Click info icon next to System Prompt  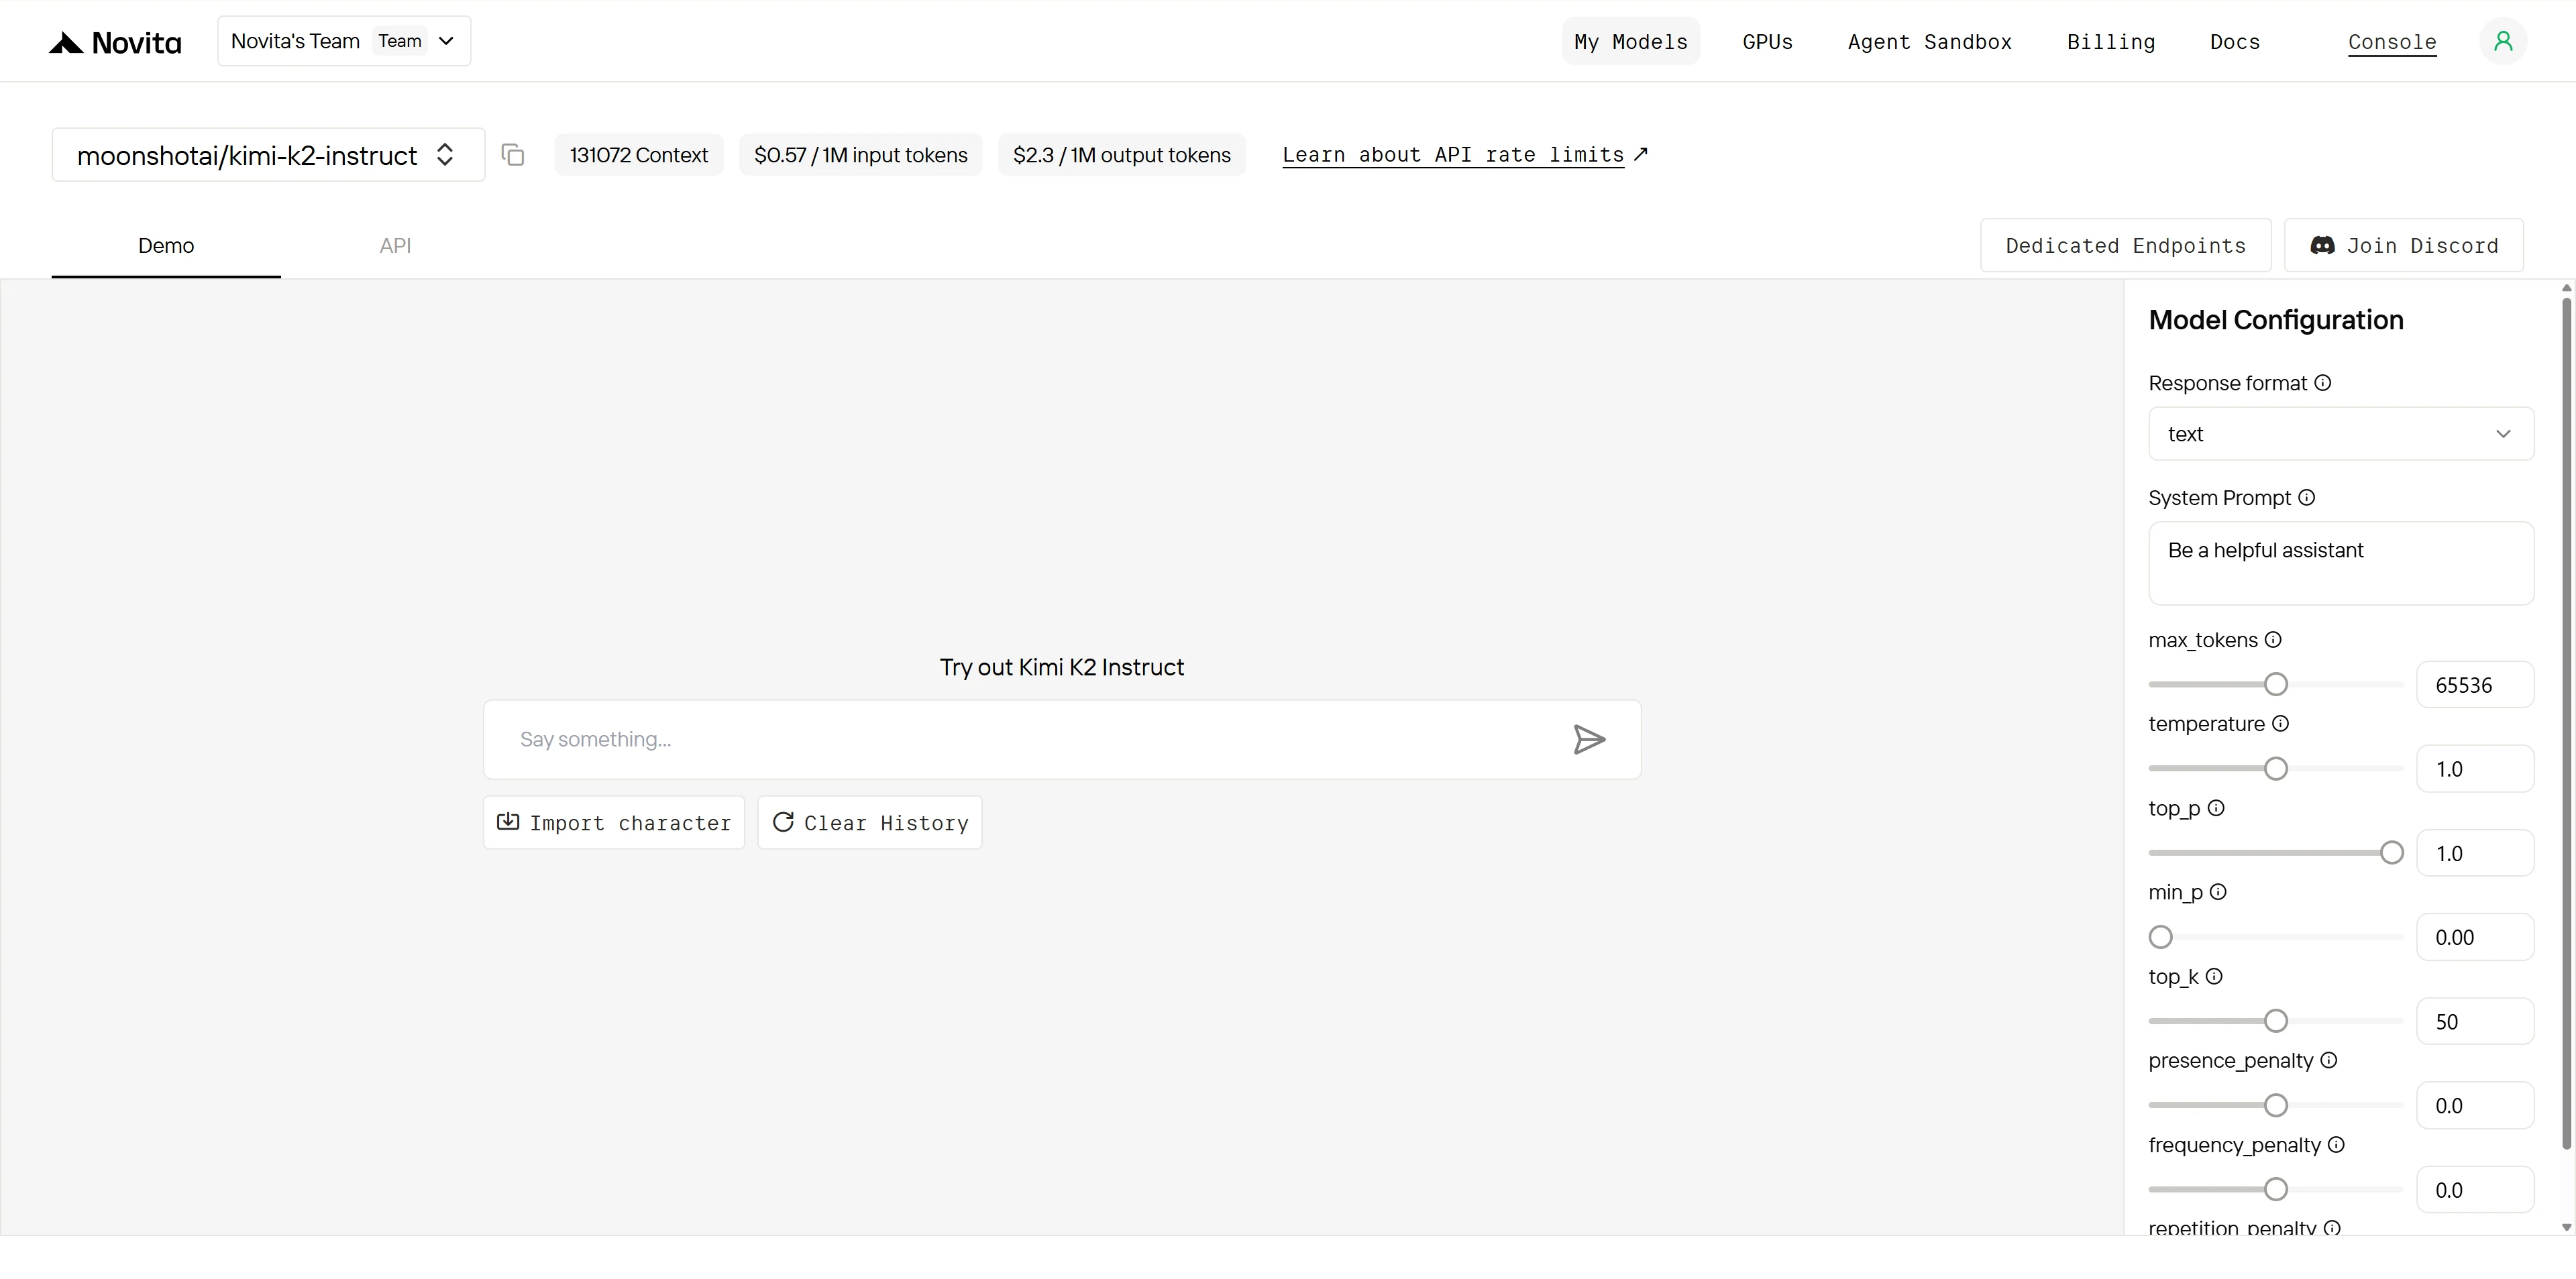pos(2307,498)
